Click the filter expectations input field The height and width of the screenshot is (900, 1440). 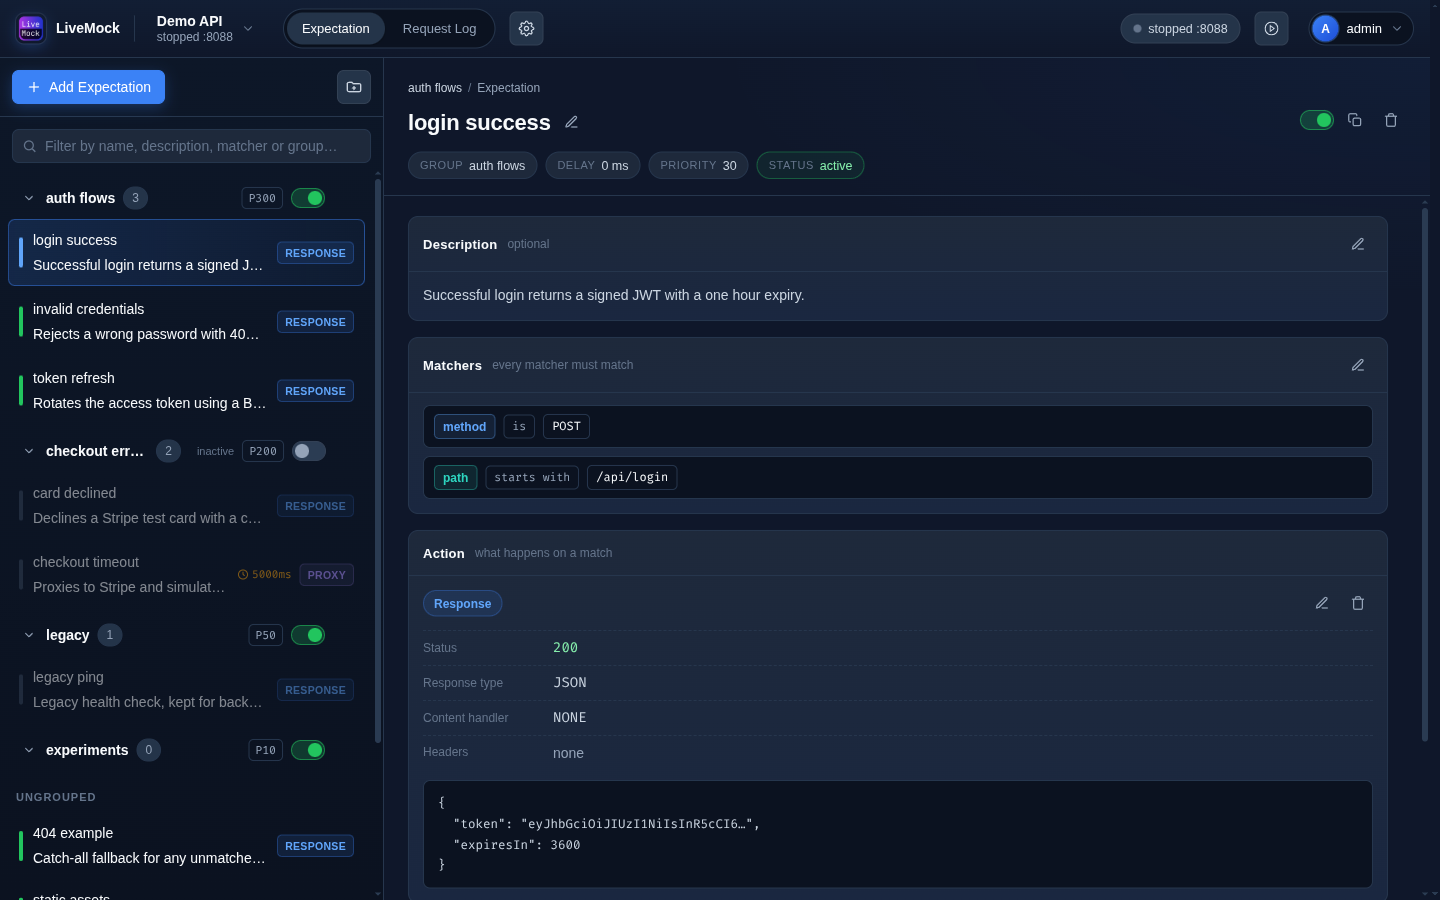coord(191,146)
